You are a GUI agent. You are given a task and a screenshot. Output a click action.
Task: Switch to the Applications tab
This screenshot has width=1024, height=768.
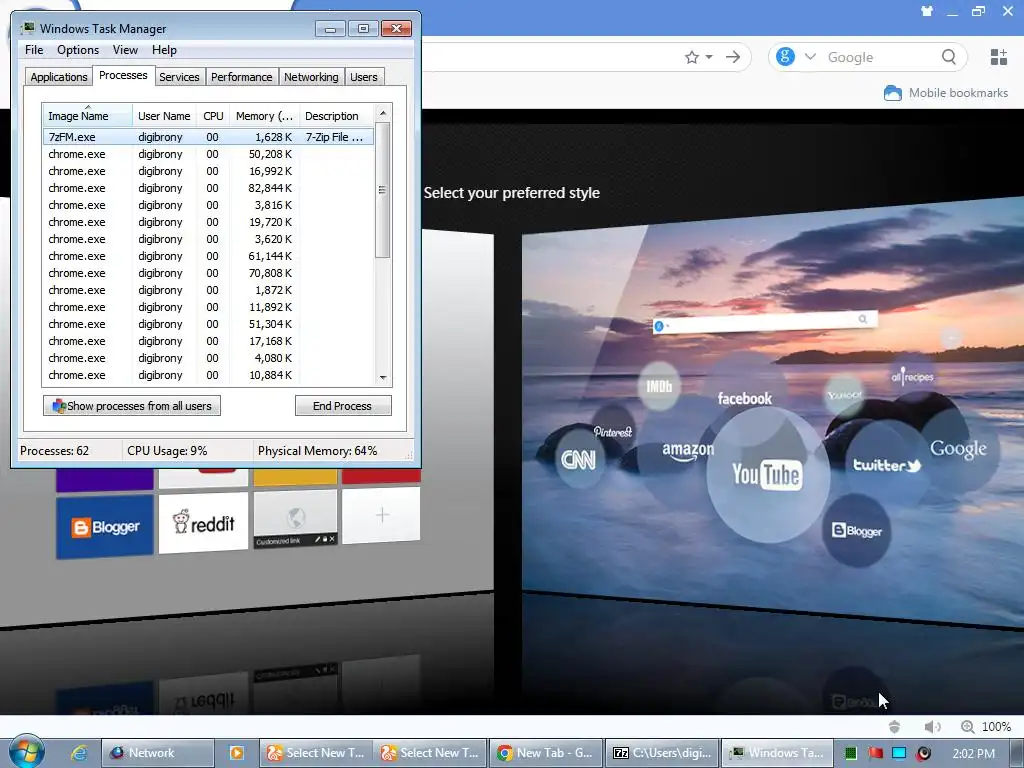click(x=59, y=77)
